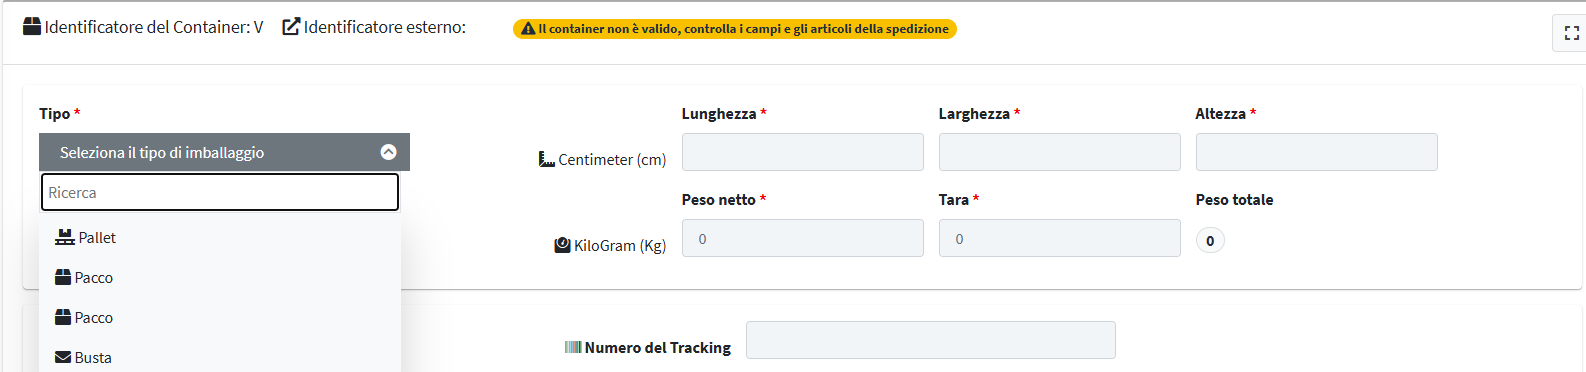The height and width of the screenshot is (372, 1586).
Task: Click into the Larghezza input field
Action: click(x=1060, y=152)
